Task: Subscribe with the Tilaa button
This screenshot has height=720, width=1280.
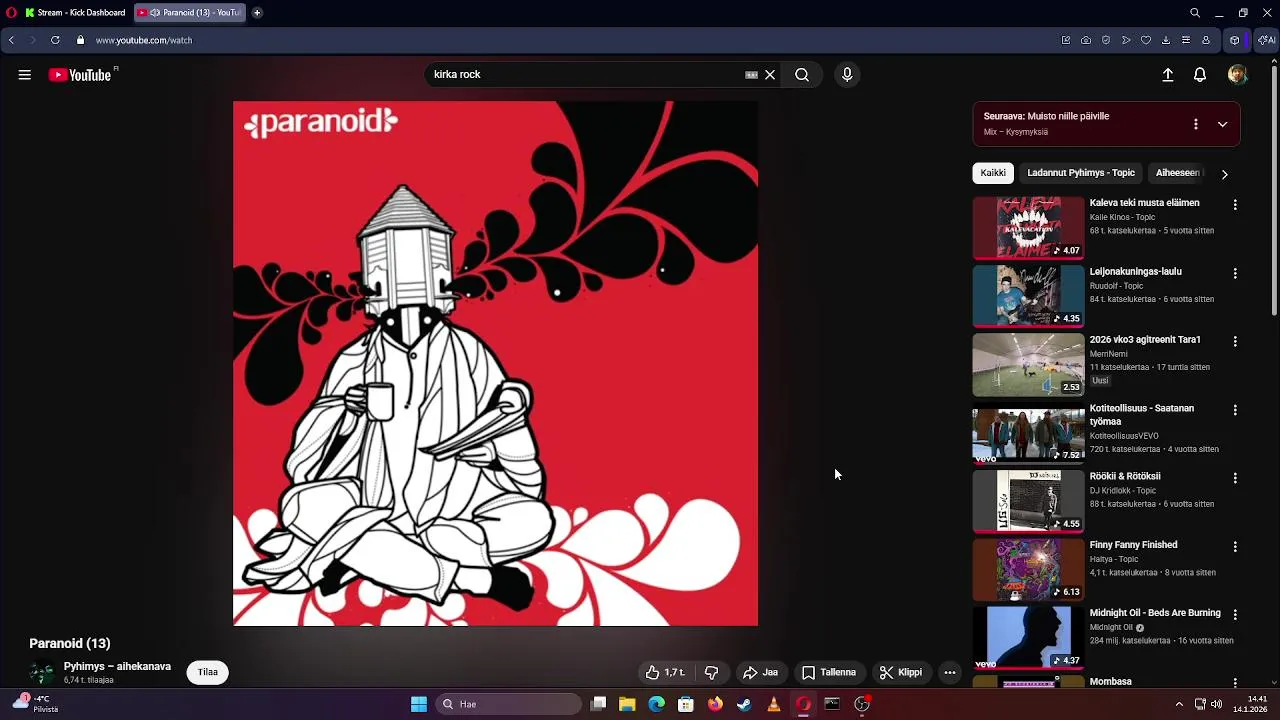Action: point(208,672)
